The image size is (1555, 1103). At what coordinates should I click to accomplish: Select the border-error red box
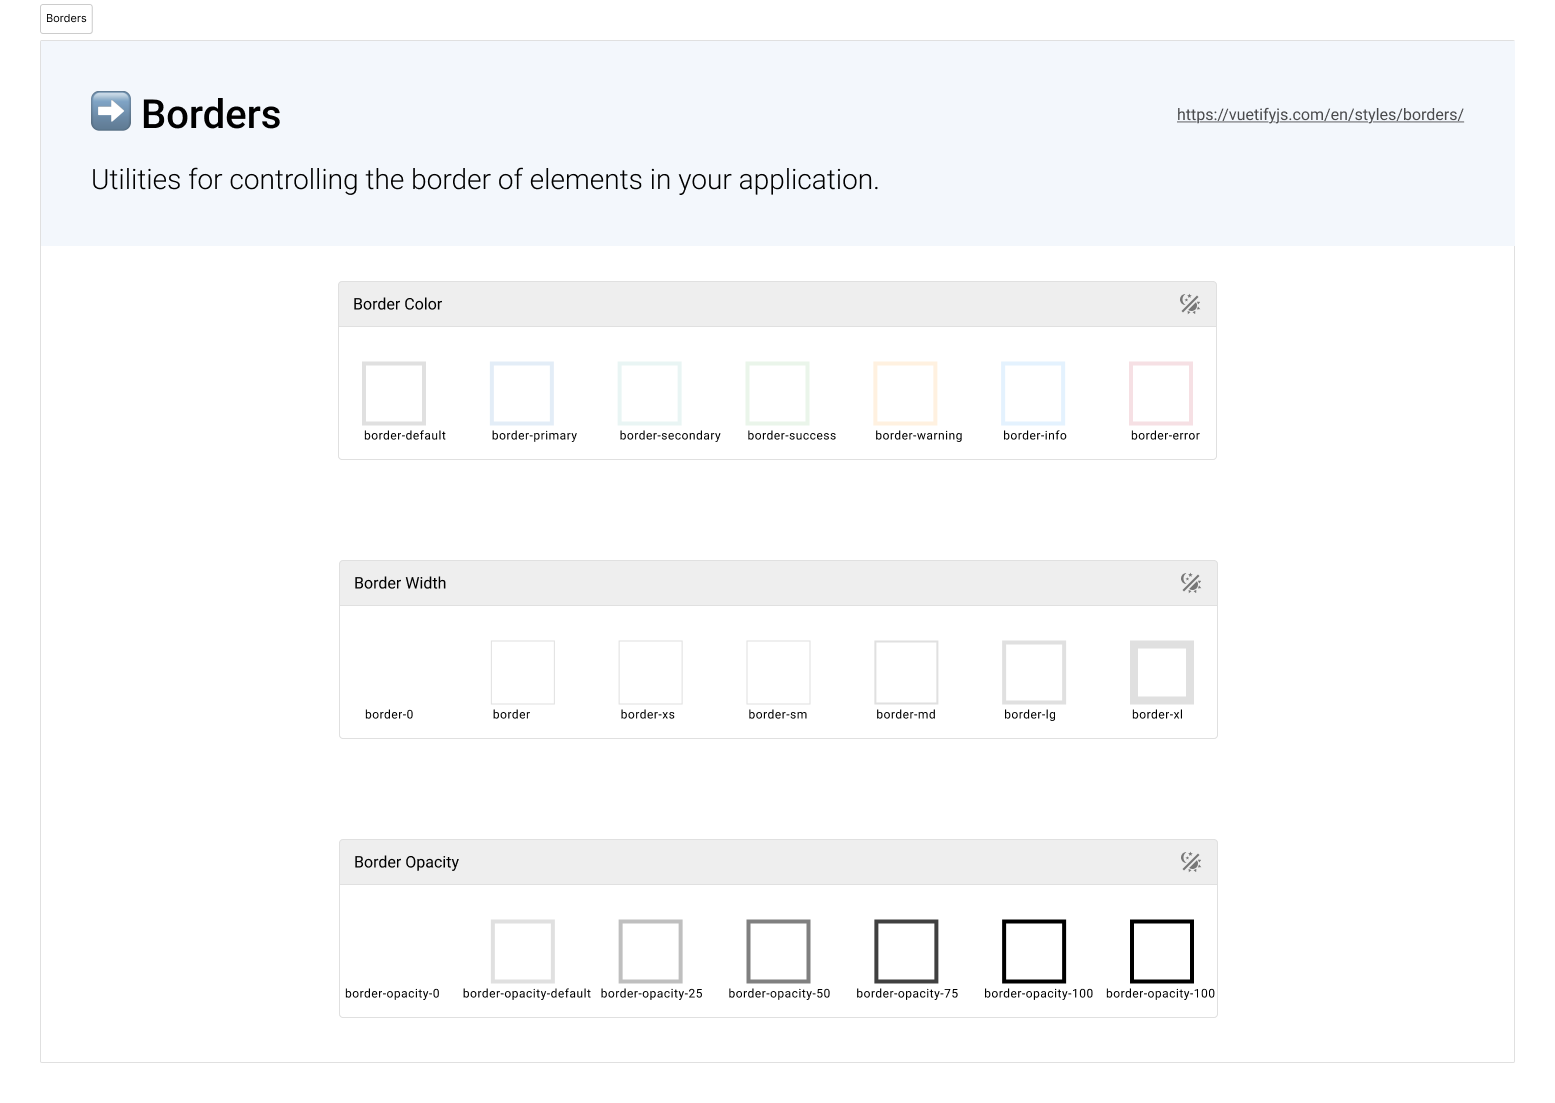click(x=1161, y=394)
